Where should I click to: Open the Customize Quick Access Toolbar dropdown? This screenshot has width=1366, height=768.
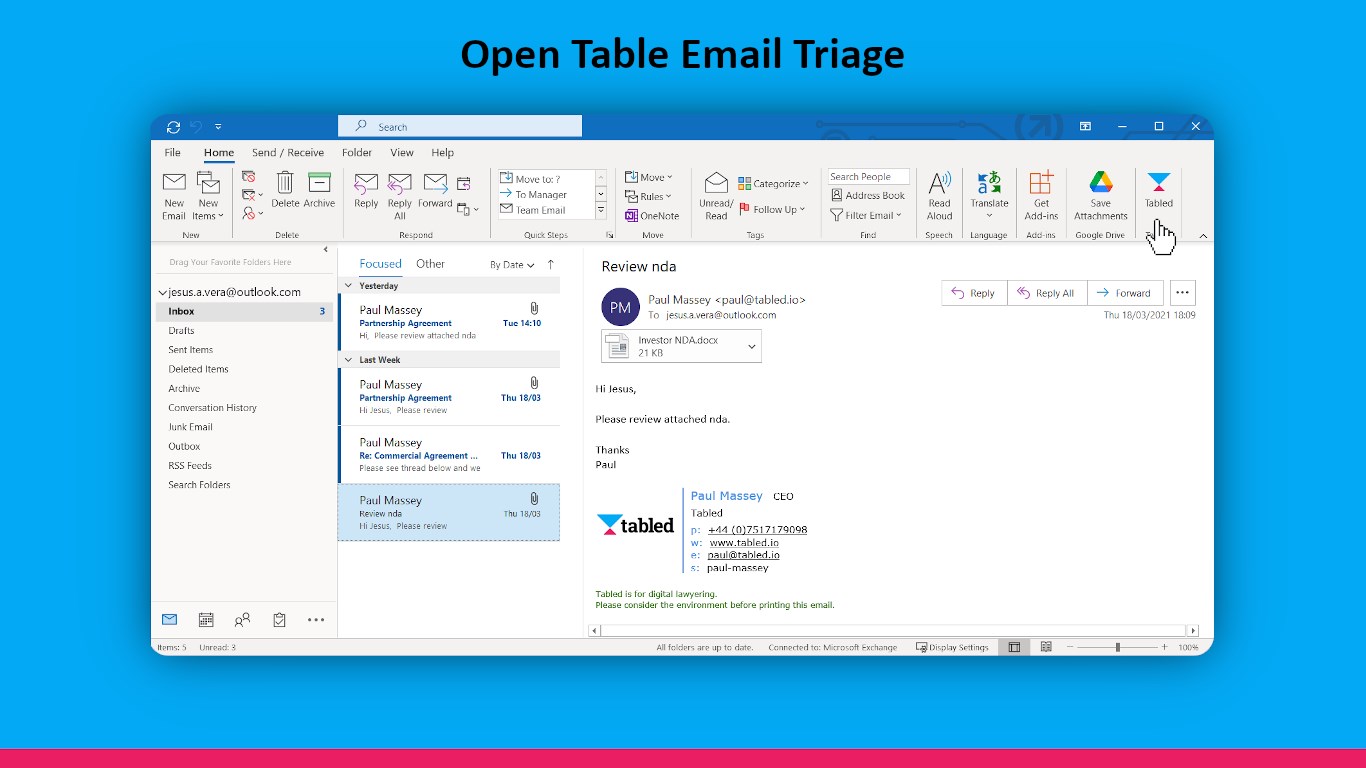tap(218, 127)
